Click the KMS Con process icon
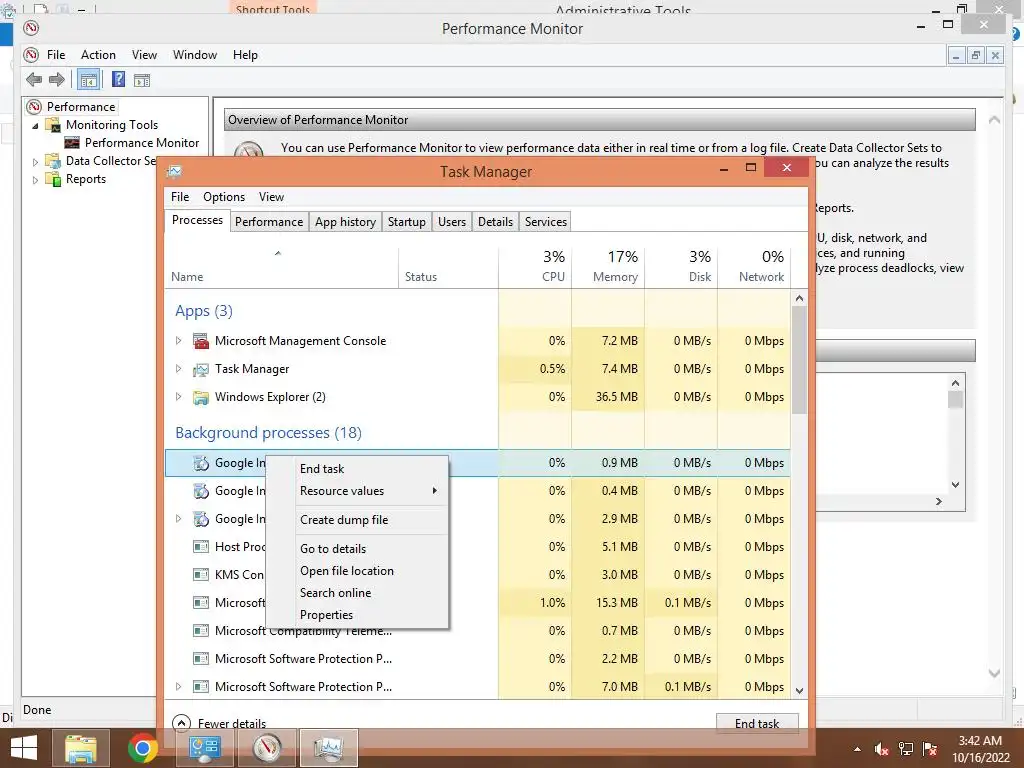This screenshot has height=768, width=1024. coord(200,575)
